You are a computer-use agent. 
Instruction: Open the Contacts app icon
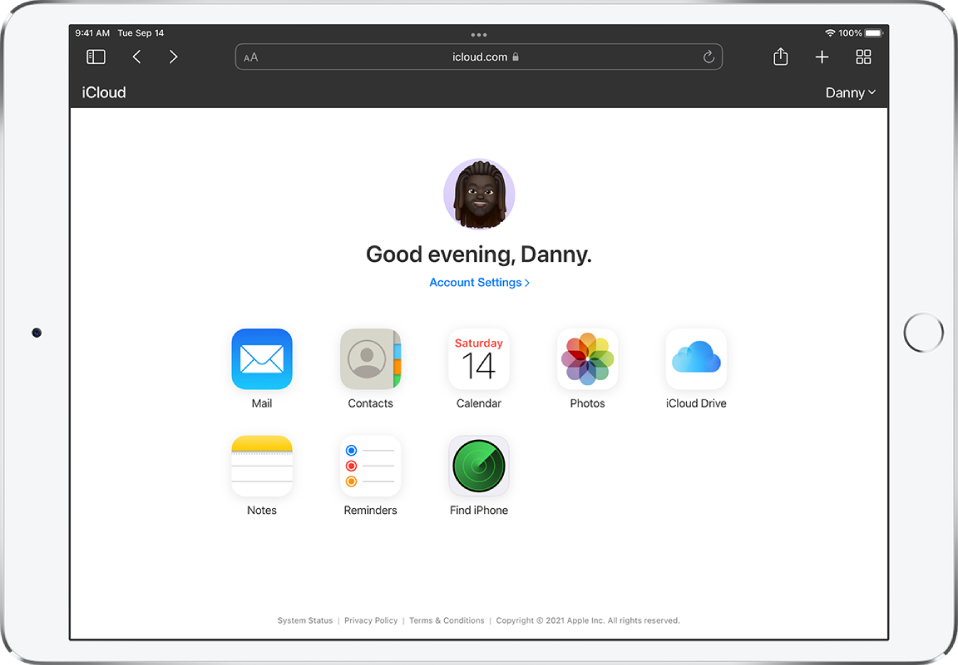pyautogui.click(x=370, y=359)
